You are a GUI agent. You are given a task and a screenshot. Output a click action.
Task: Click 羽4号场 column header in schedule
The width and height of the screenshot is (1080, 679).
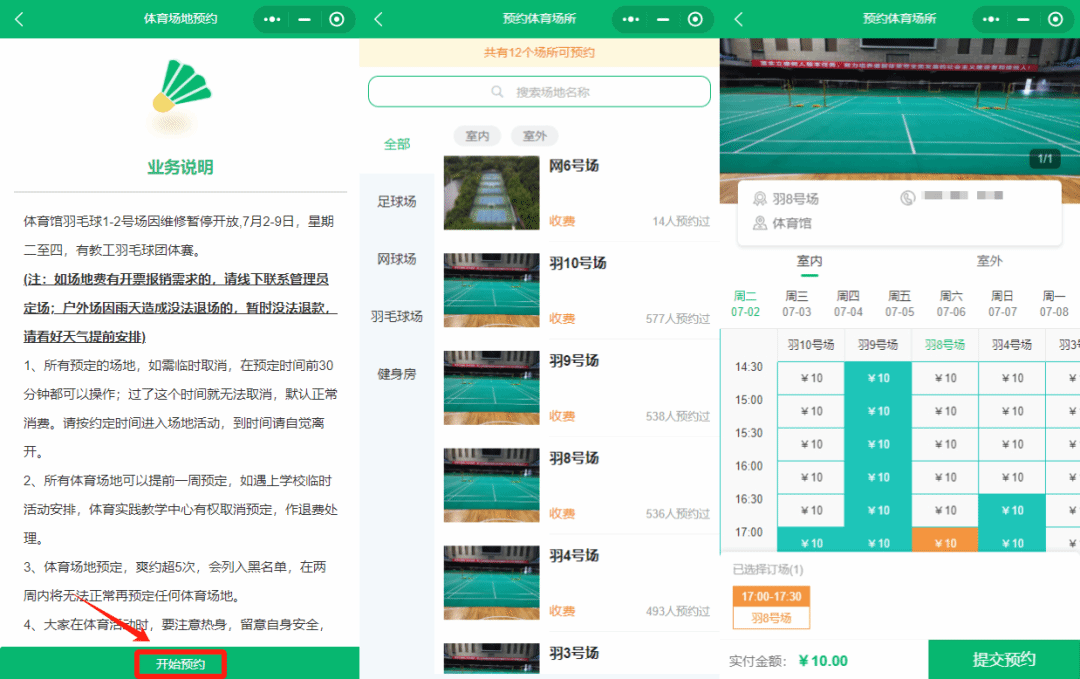[1012, 344]
